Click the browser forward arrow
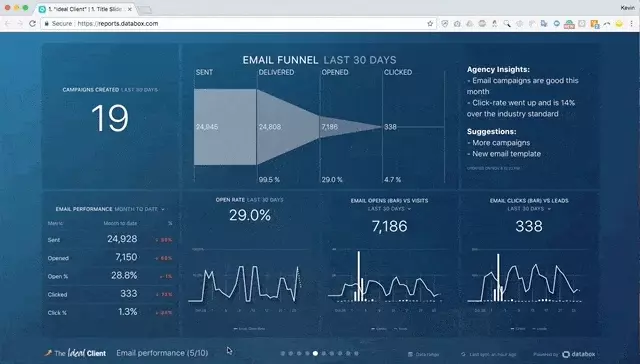The width and height of the screenshot is (640, 364). click(20, 24)
